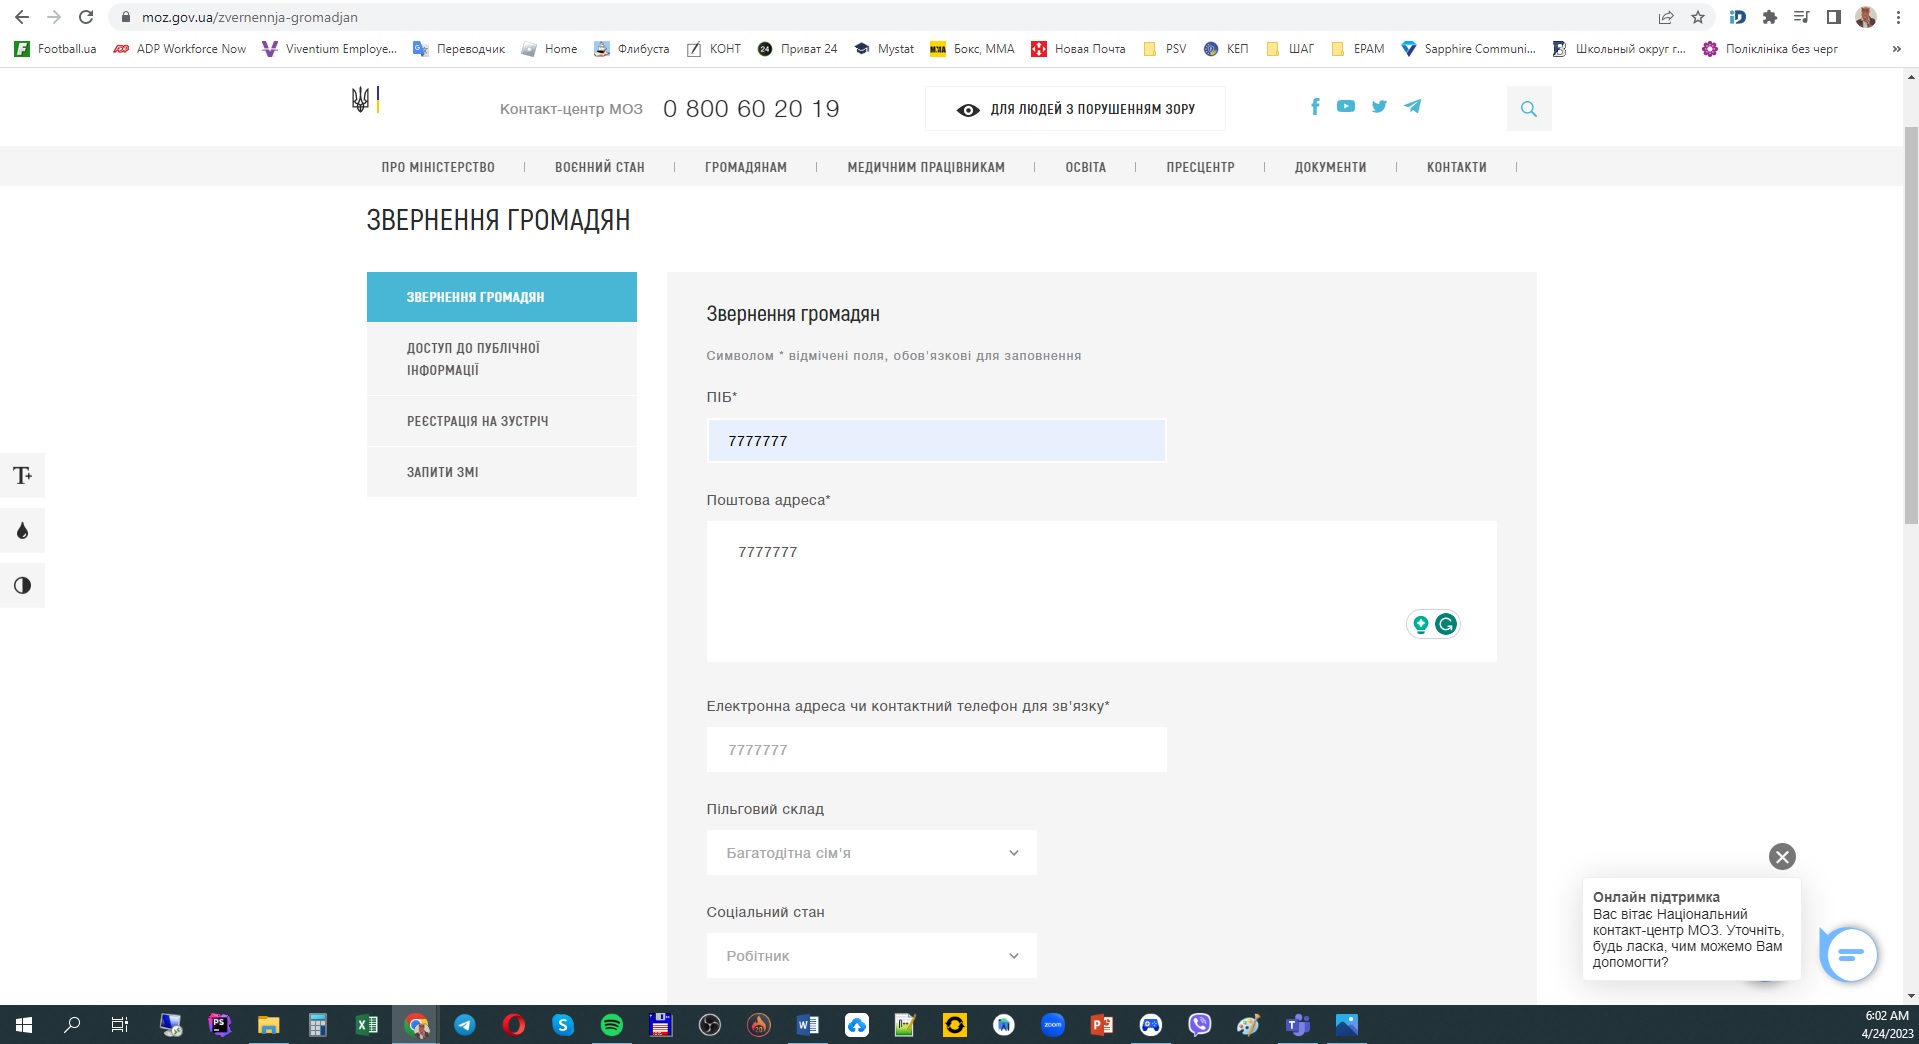This screenshot has height=1044, width=1919.
Task: Close the online support popup
Action: (x=1782, y=857)
